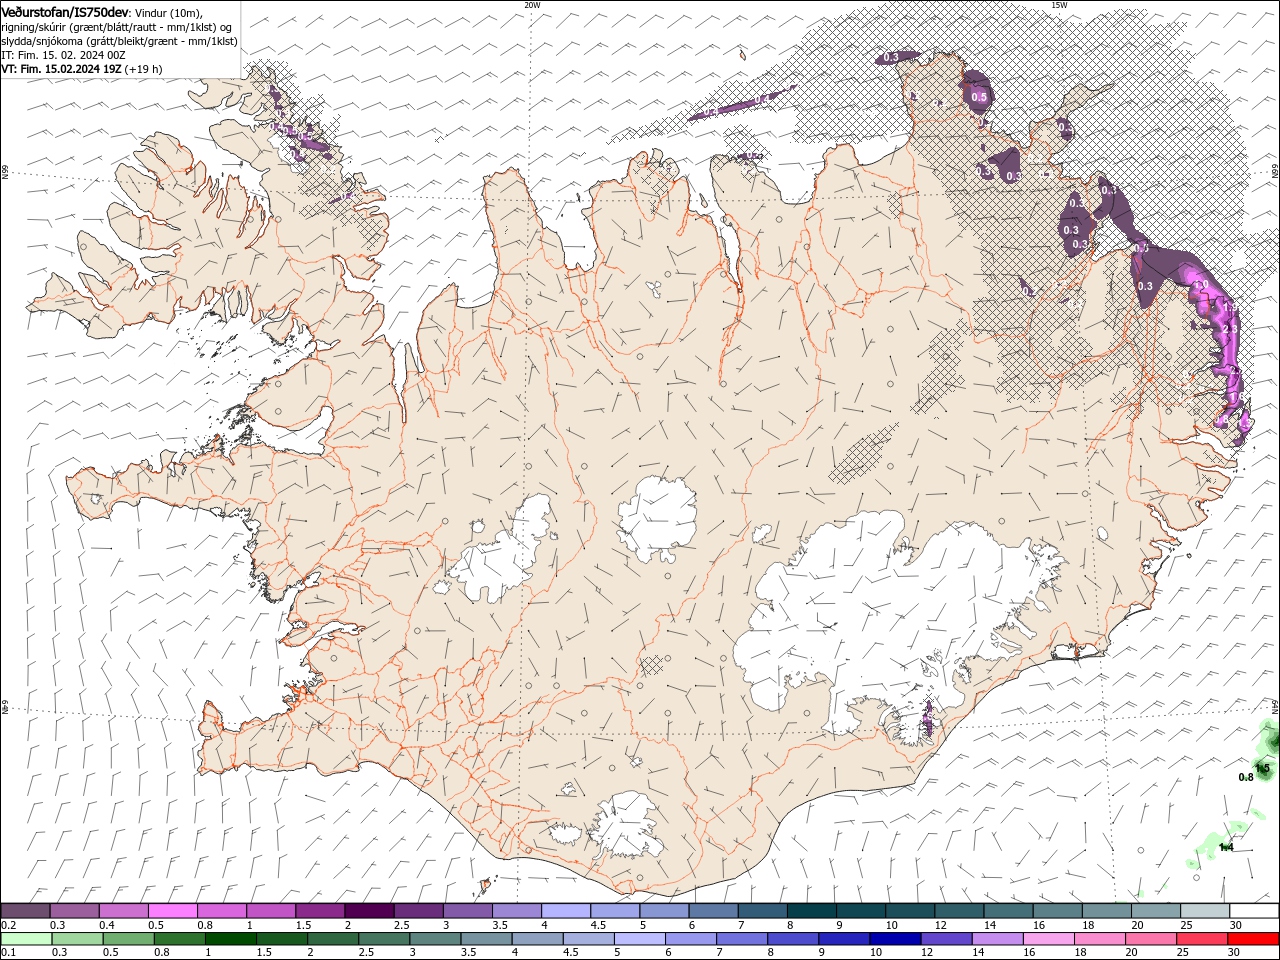Click the 1.4 rain value in the southeast sea
The height and width of the screenshot is (960, 1280).
pos(1226,847)
